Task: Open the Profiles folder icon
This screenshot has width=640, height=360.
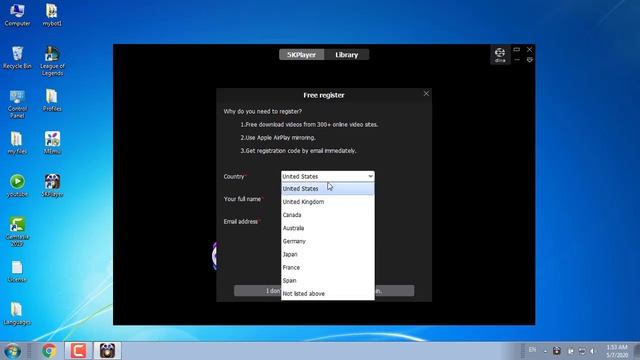Action: coord(52,100)
